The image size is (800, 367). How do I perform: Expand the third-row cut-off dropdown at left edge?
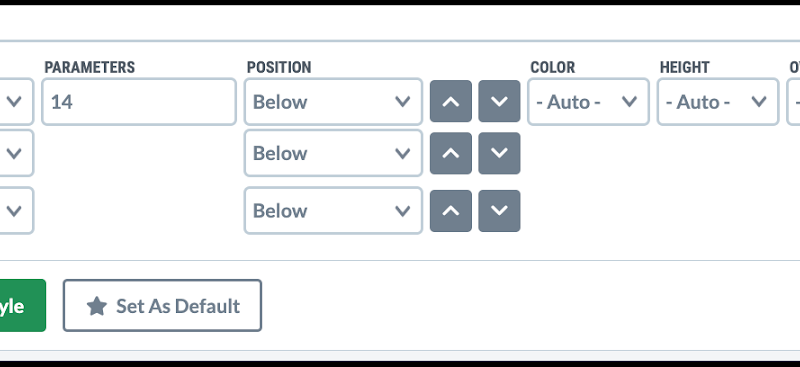click(16, 210)
